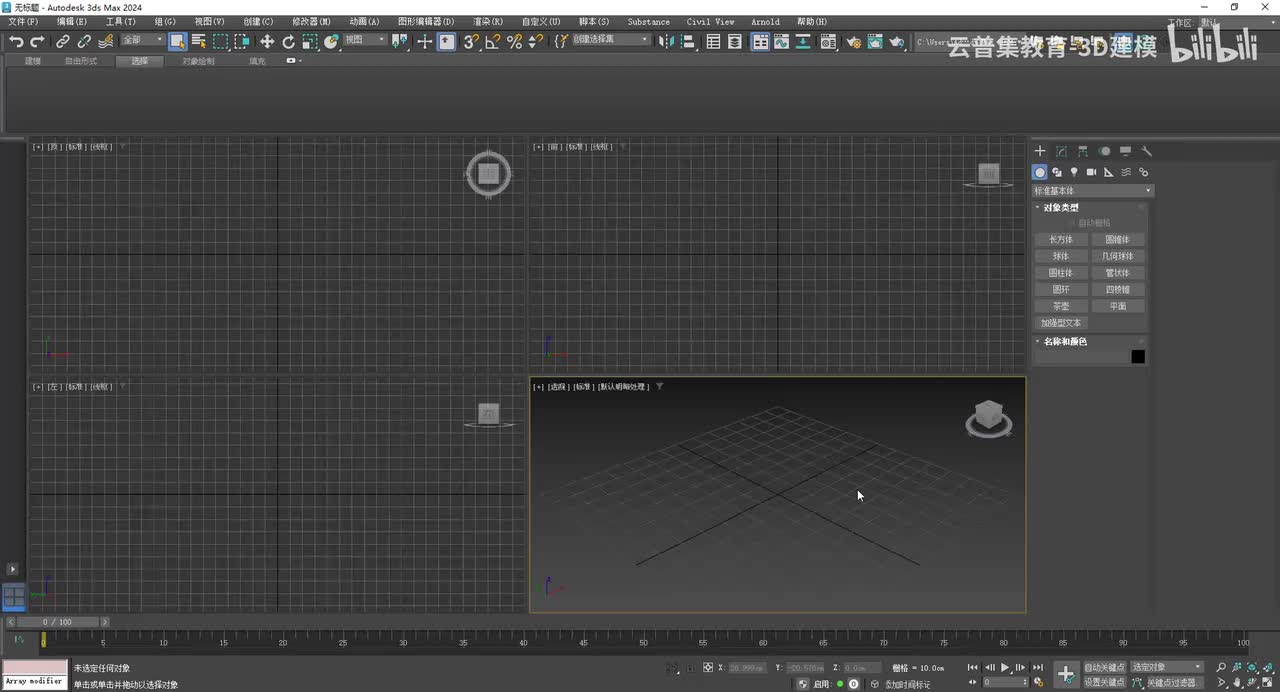Click the 长方体 box primitive button
1280x692 pixels.
coord(1060,240)
